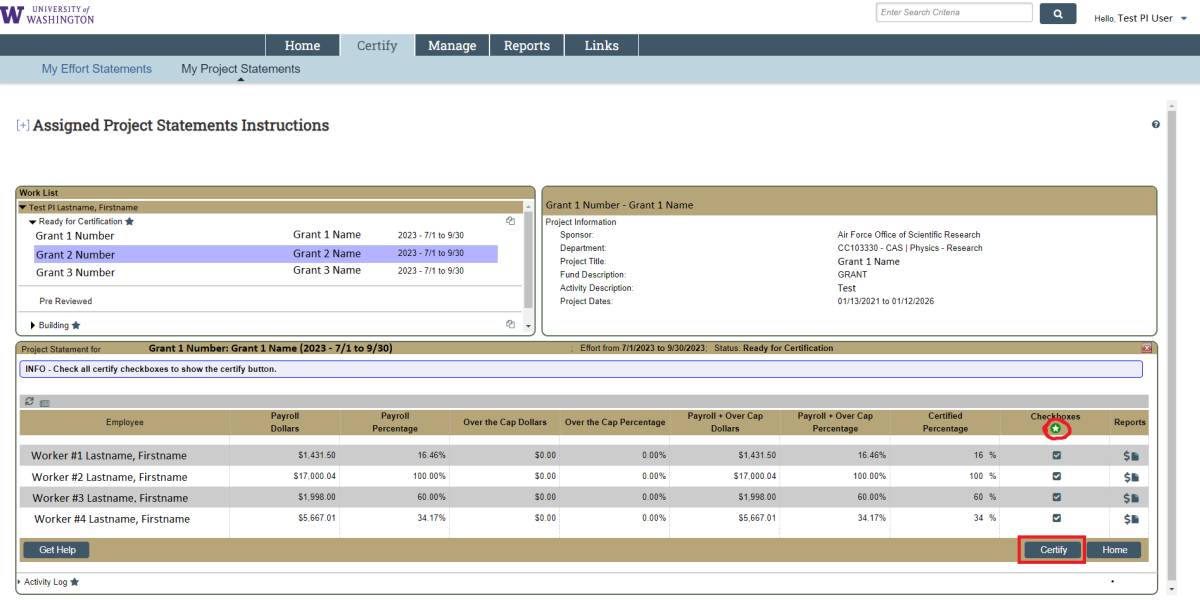Open the document report icon for Worker #3
1200x600 pixels.
1136,498
